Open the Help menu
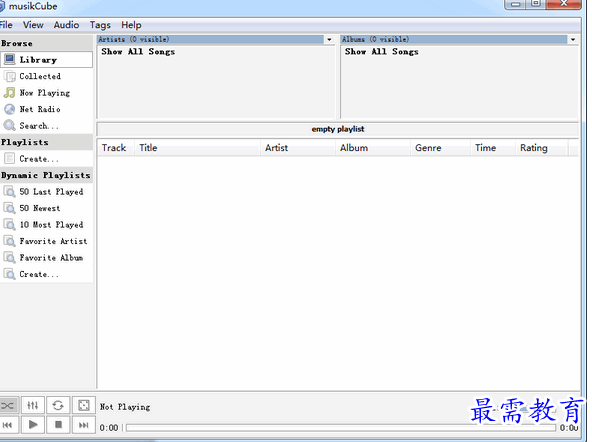 click(x=131, y=25)
